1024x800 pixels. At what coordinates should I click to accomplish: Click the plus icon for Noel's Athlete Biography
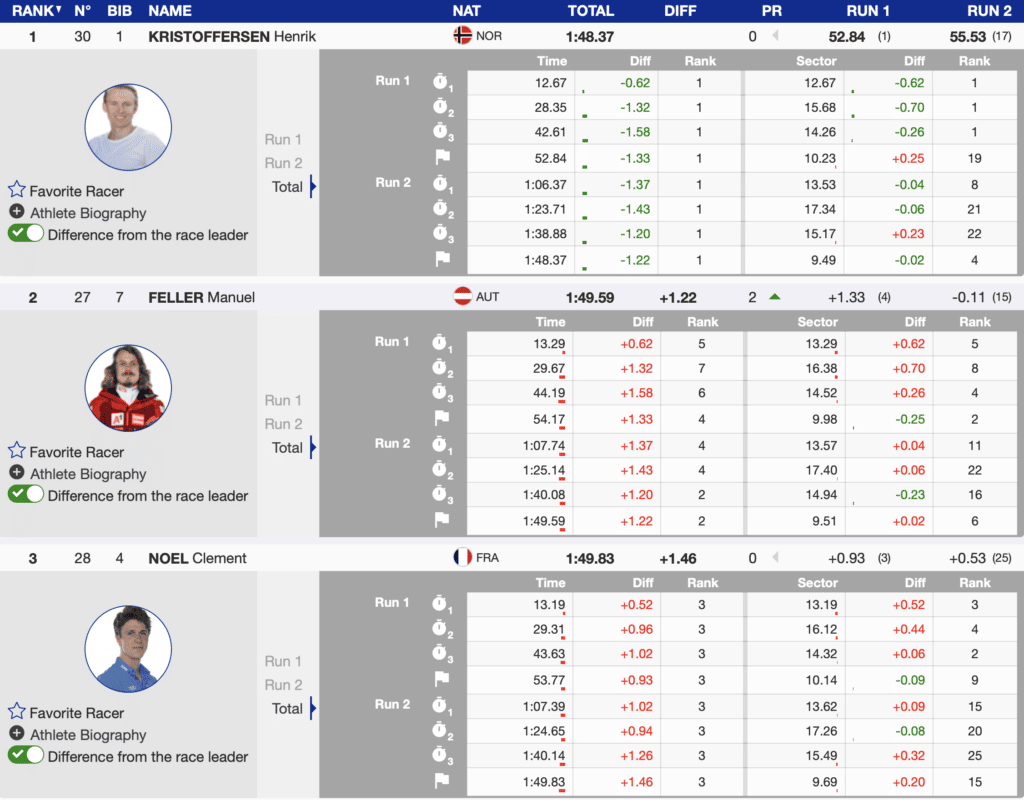coord(17,734)
